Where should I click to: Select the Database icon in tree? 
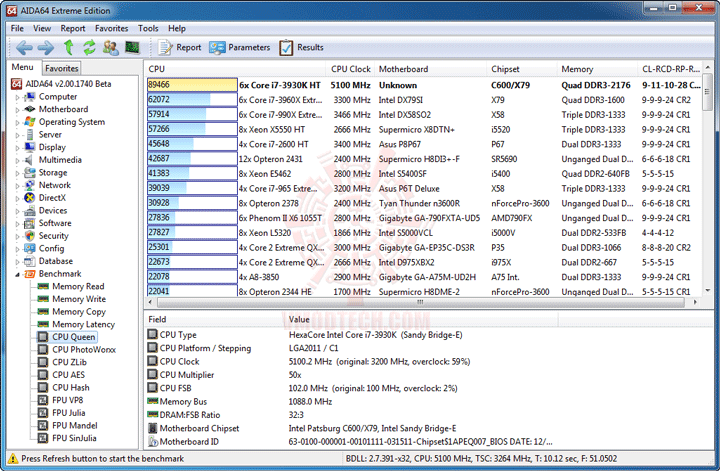click(30, 261)
